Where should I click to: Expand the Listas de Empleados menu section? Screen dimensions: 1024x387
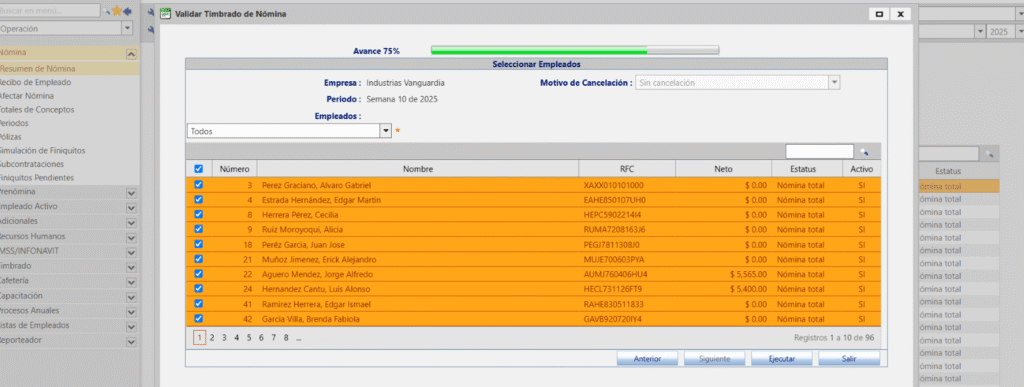131,326
